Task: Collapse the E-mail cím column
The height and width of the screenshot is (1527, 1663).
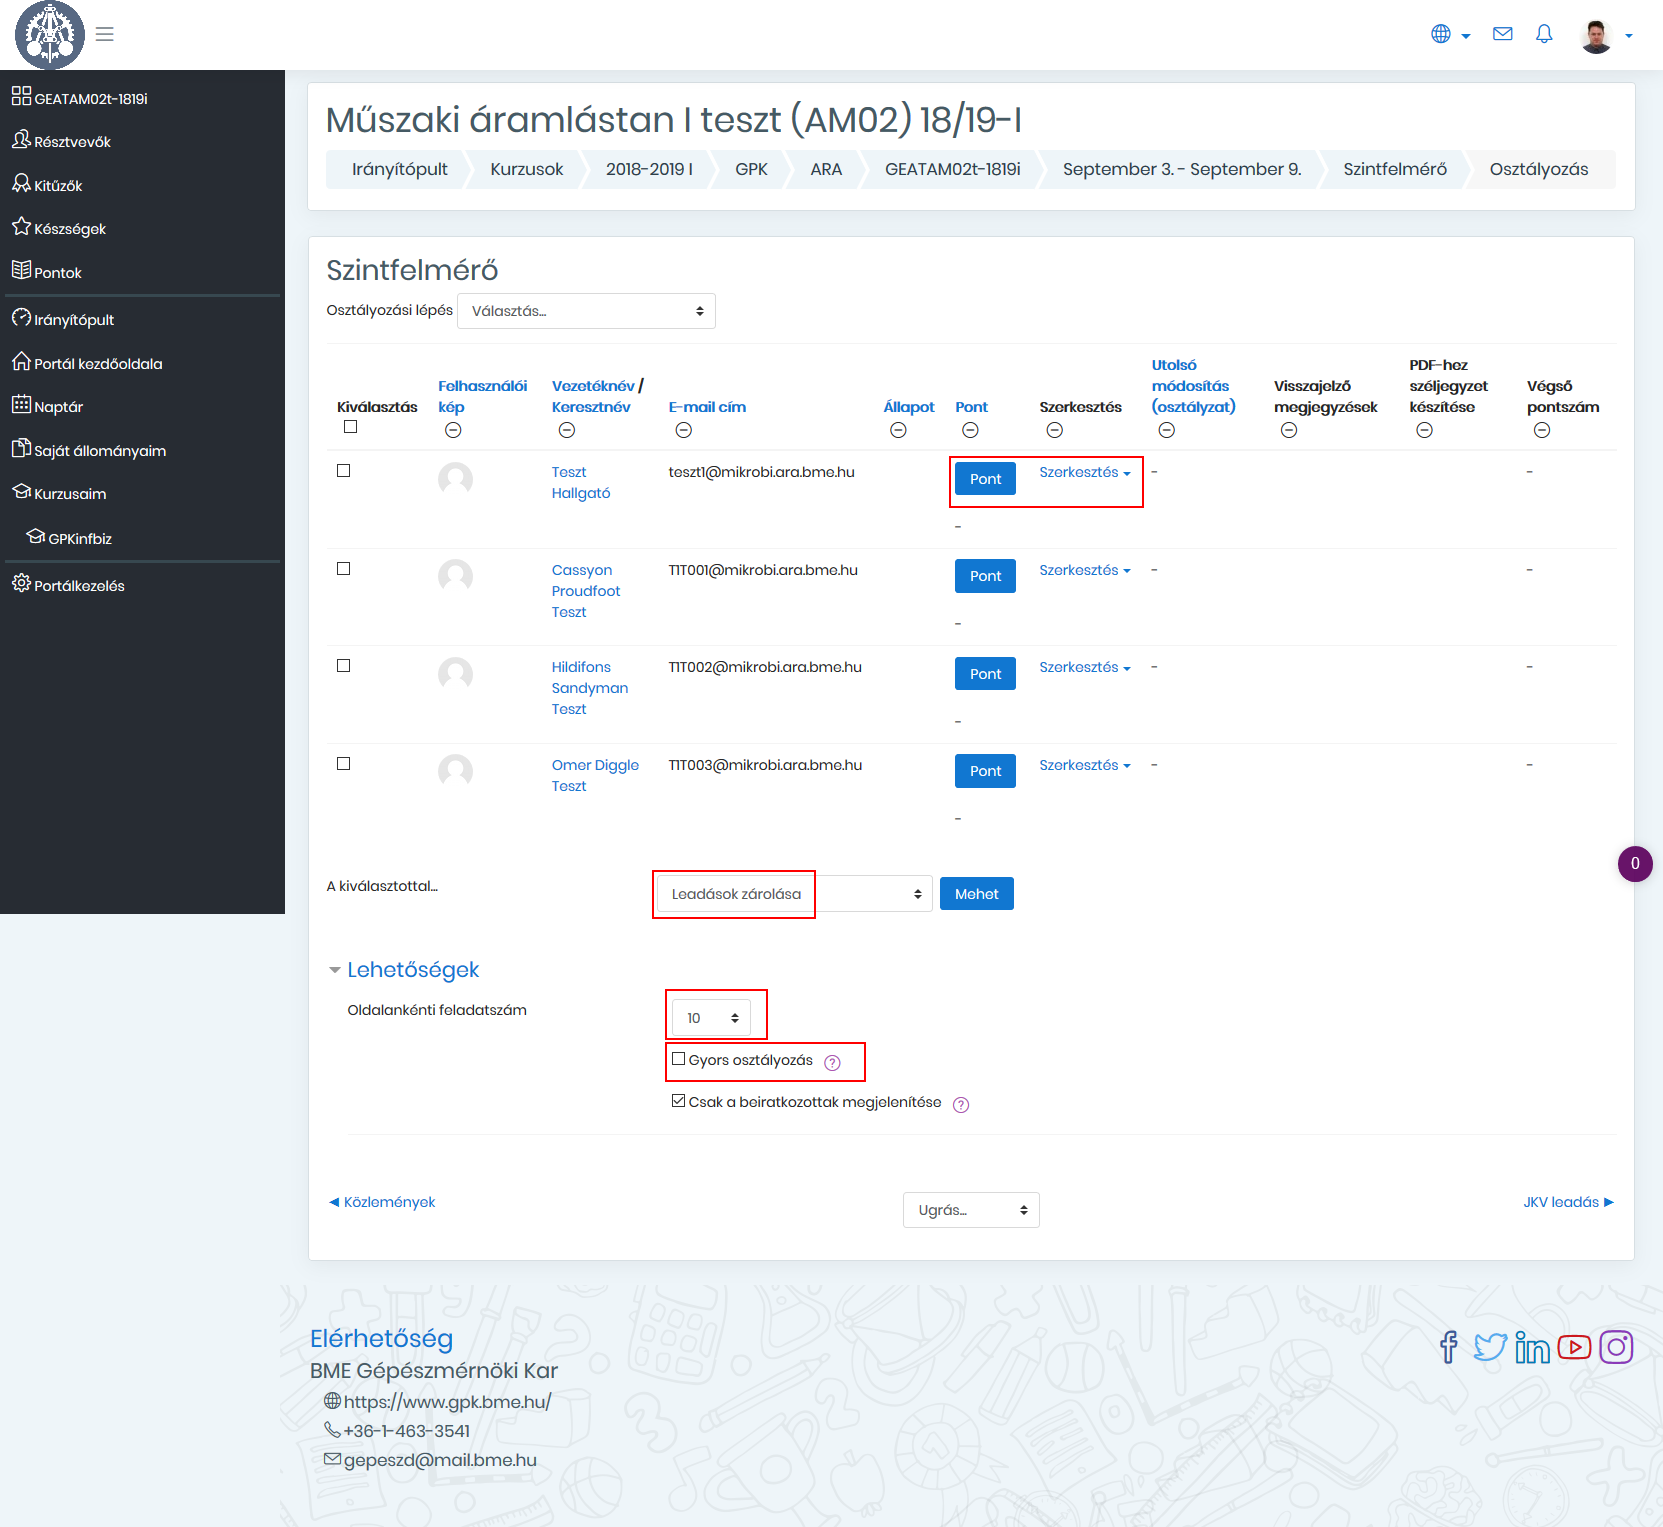Action: pyautogui.click(x=683, y=430)
